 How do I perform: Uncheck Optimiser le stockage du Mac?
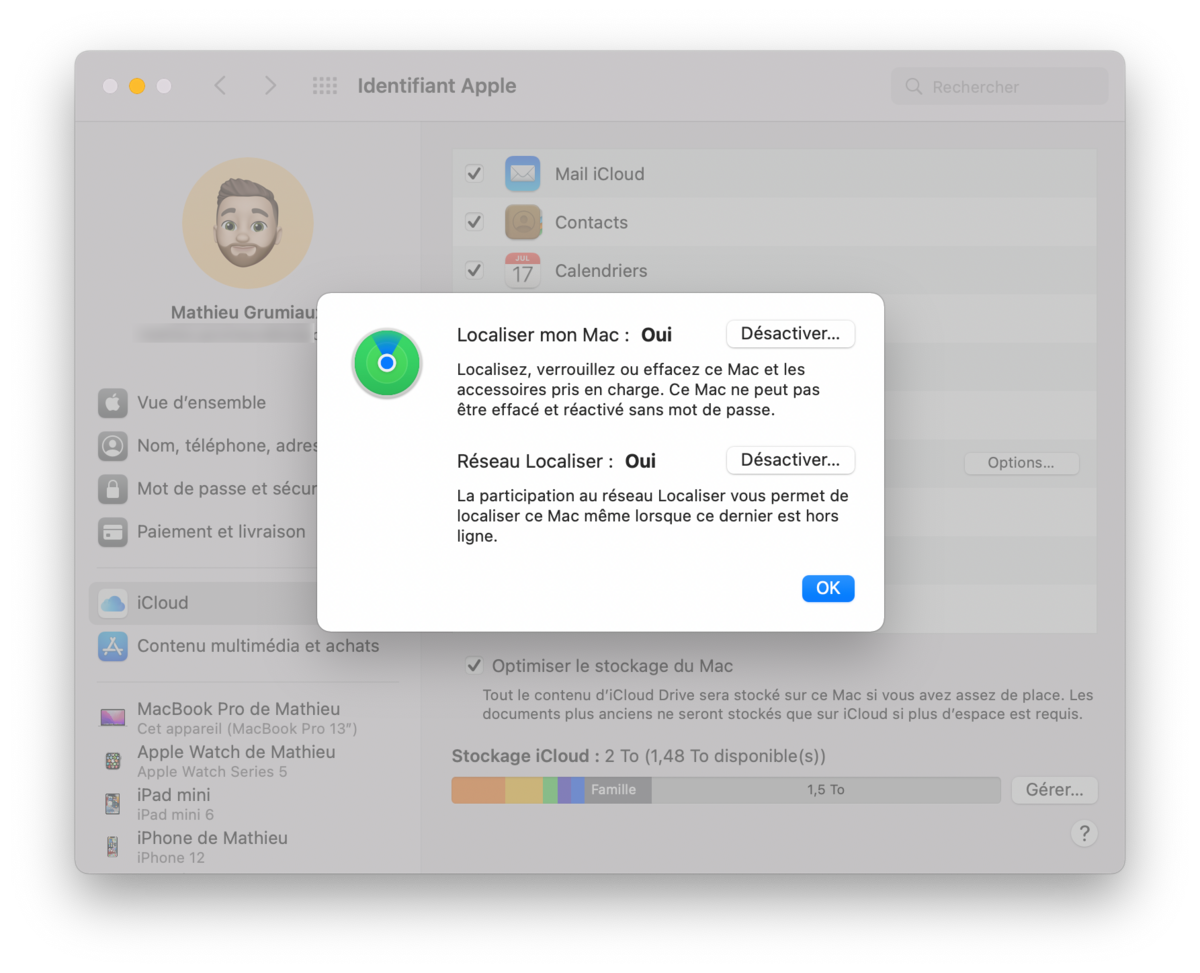click(x=474, y=666)
